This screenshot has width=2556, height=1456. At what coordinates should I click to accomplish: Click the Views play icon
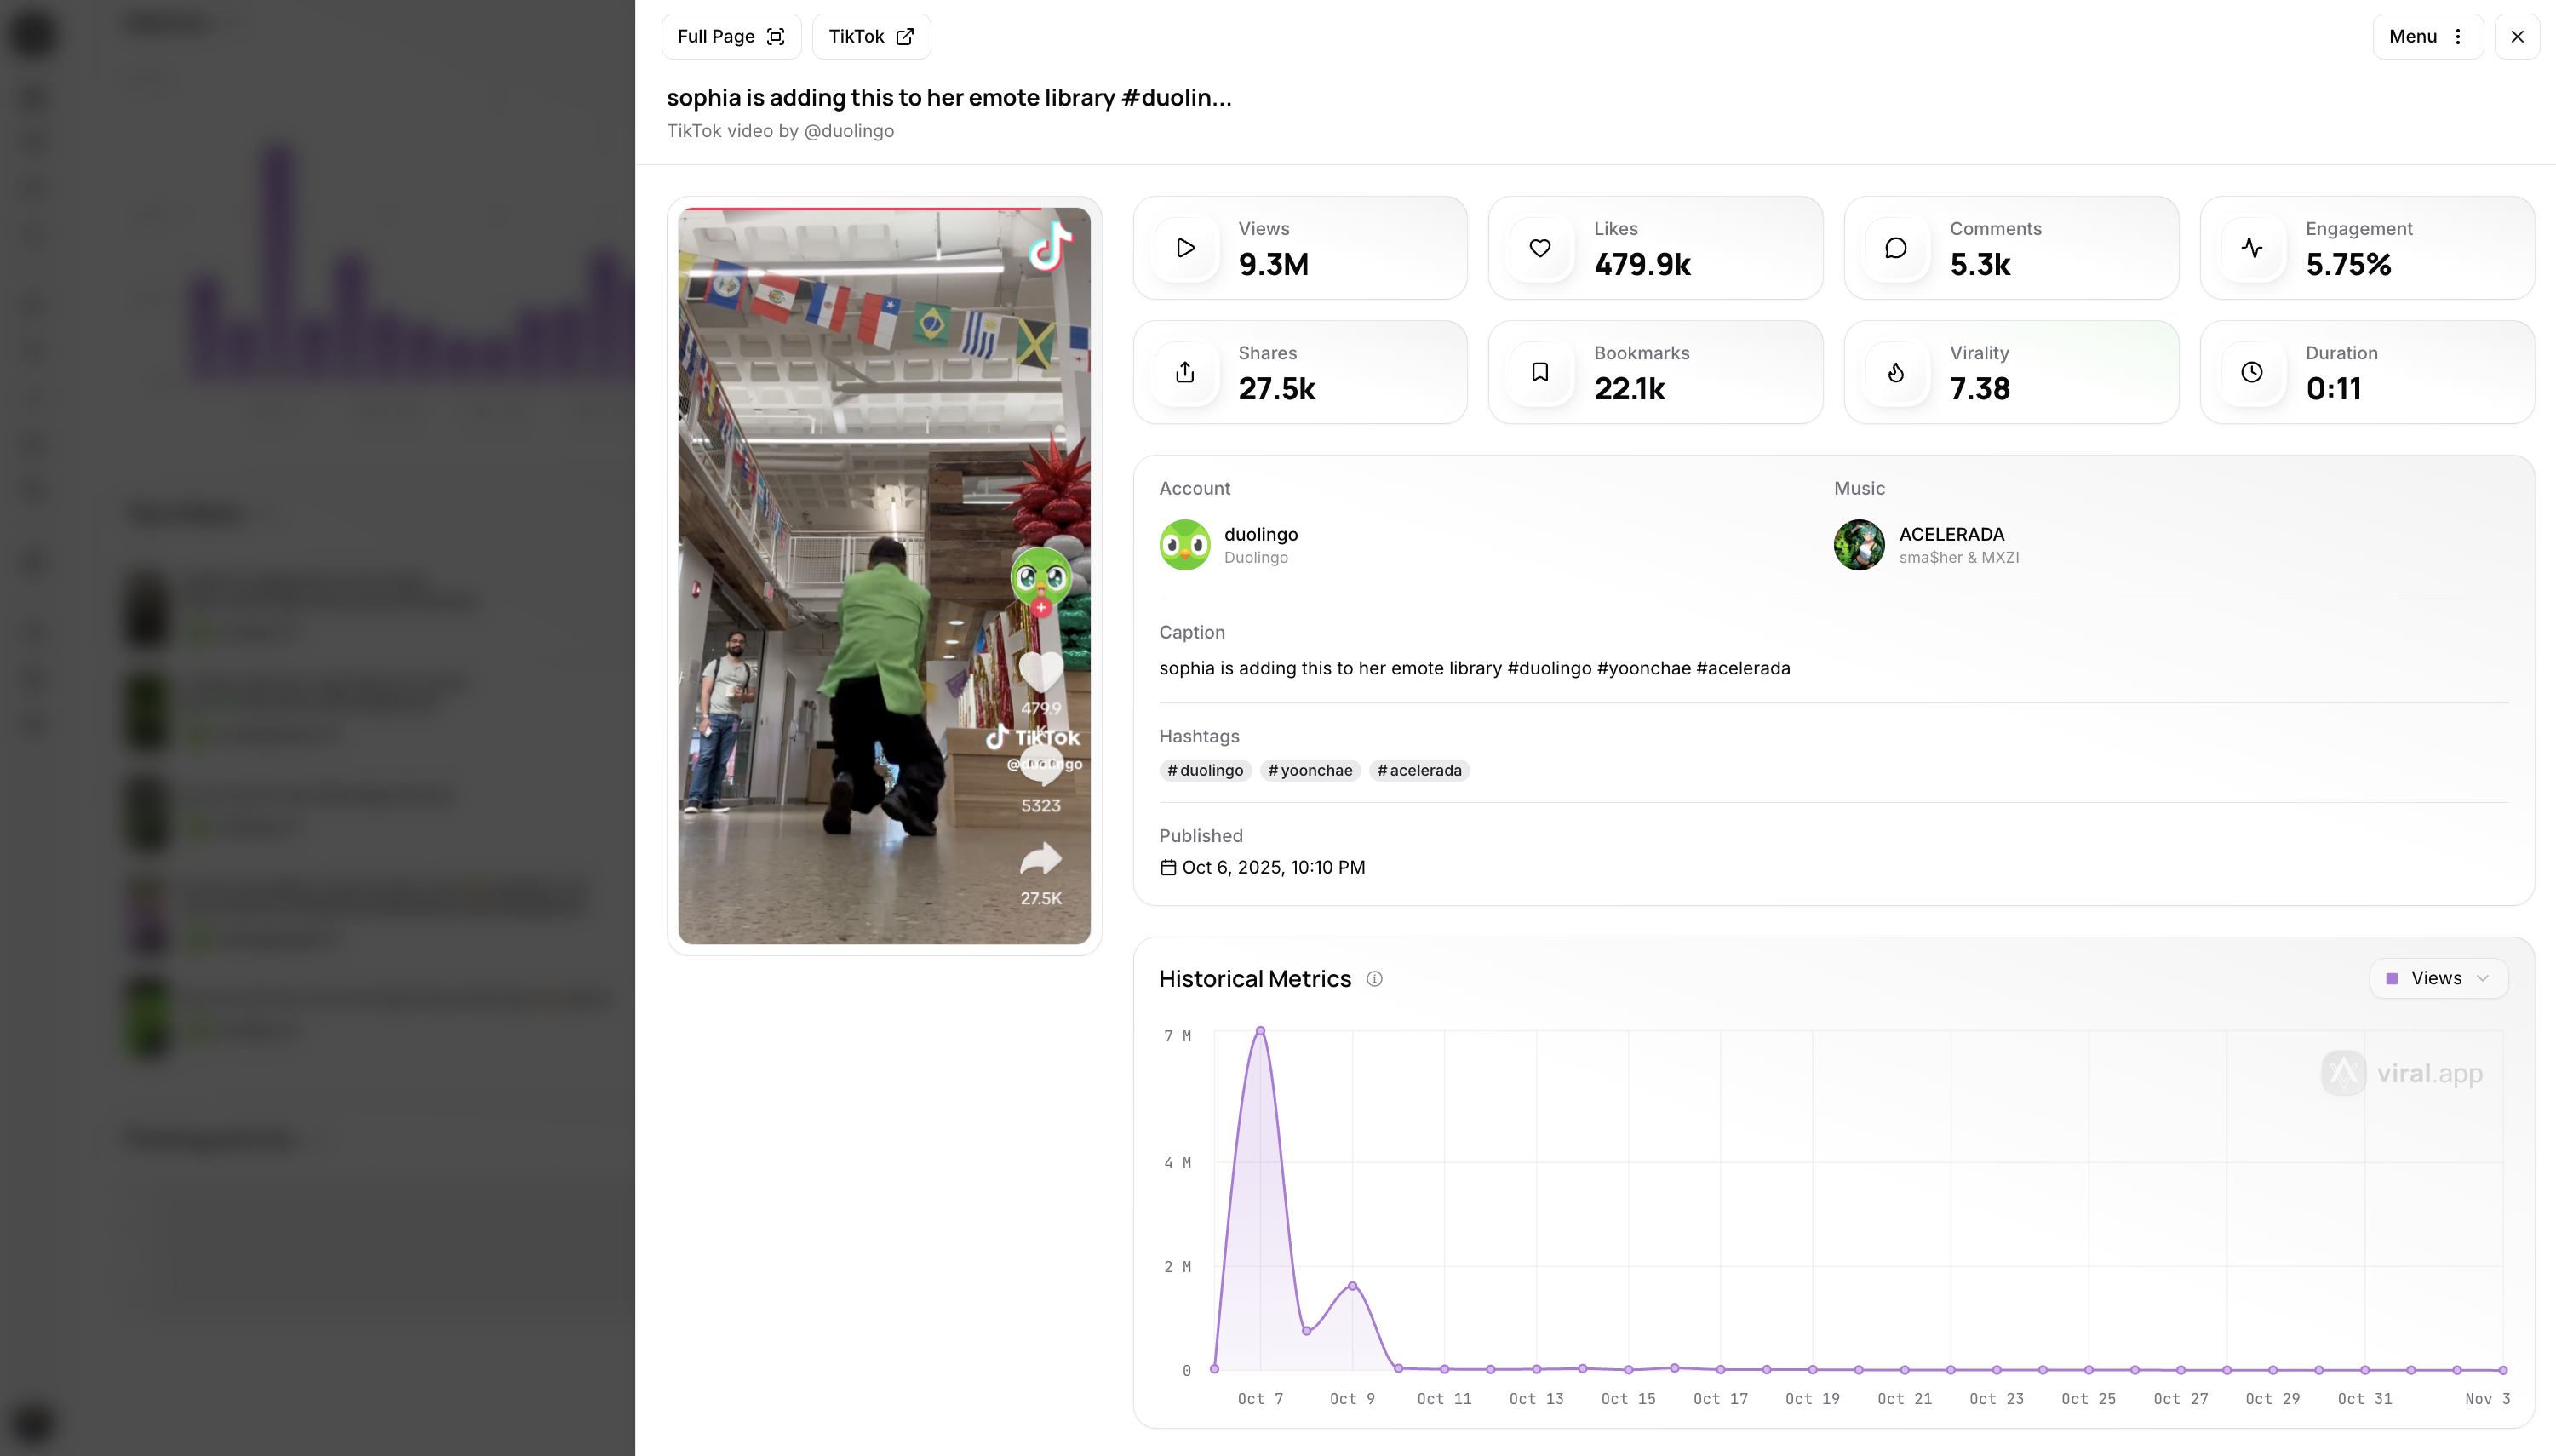tap(1185, 248)
